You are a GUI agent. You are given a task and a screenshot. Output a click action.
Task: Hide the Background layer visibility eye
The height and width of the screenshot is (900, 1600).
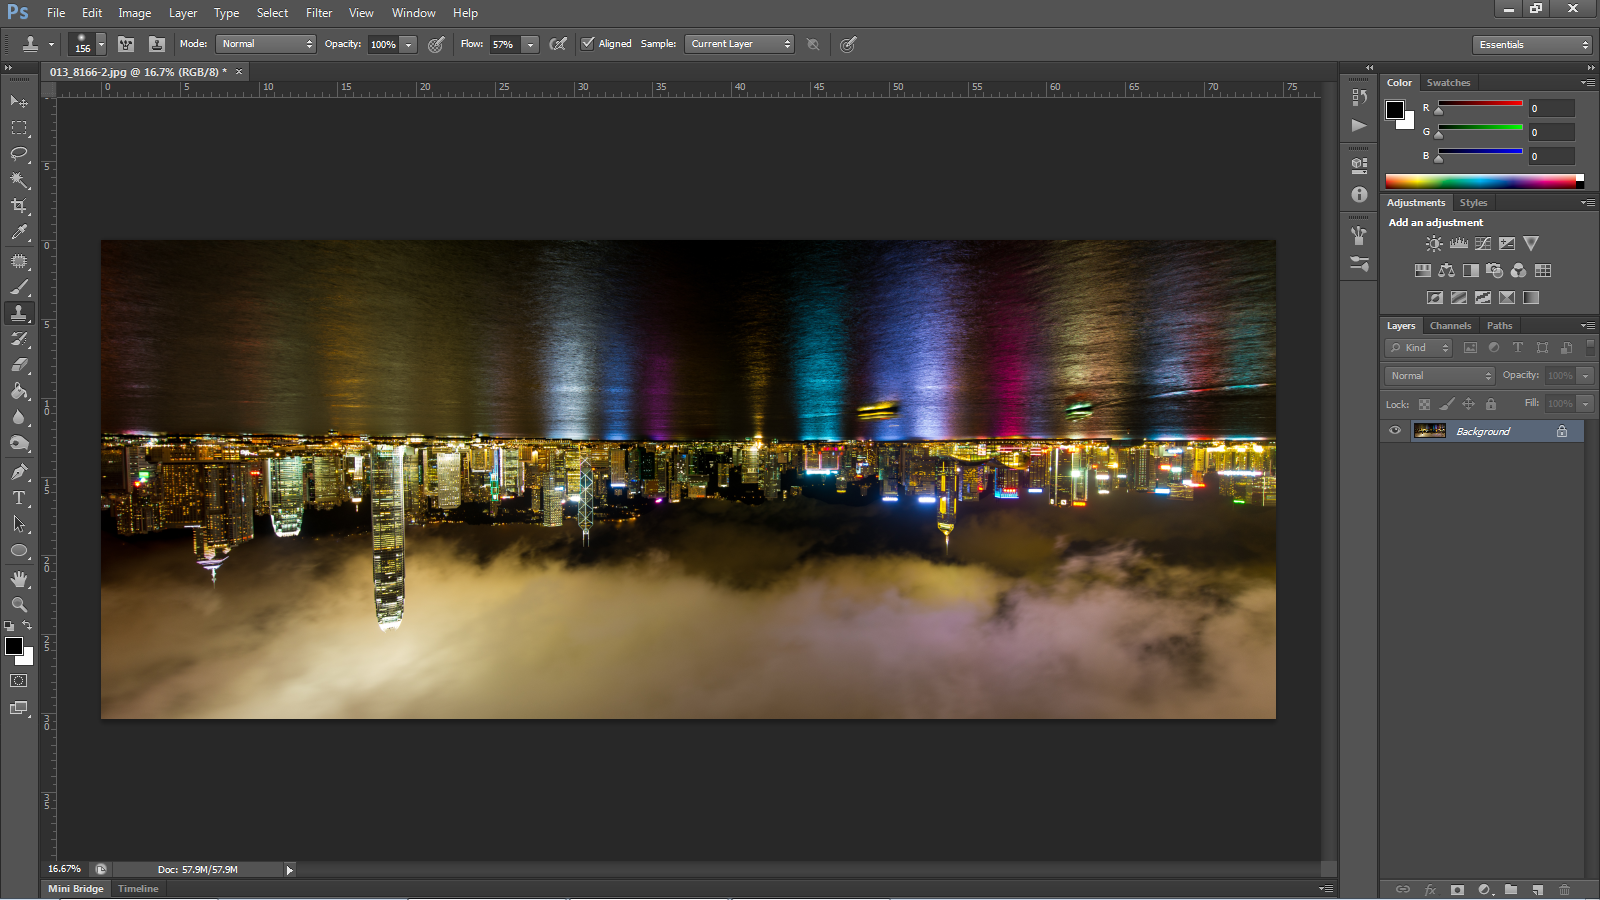pos(1395,431)
